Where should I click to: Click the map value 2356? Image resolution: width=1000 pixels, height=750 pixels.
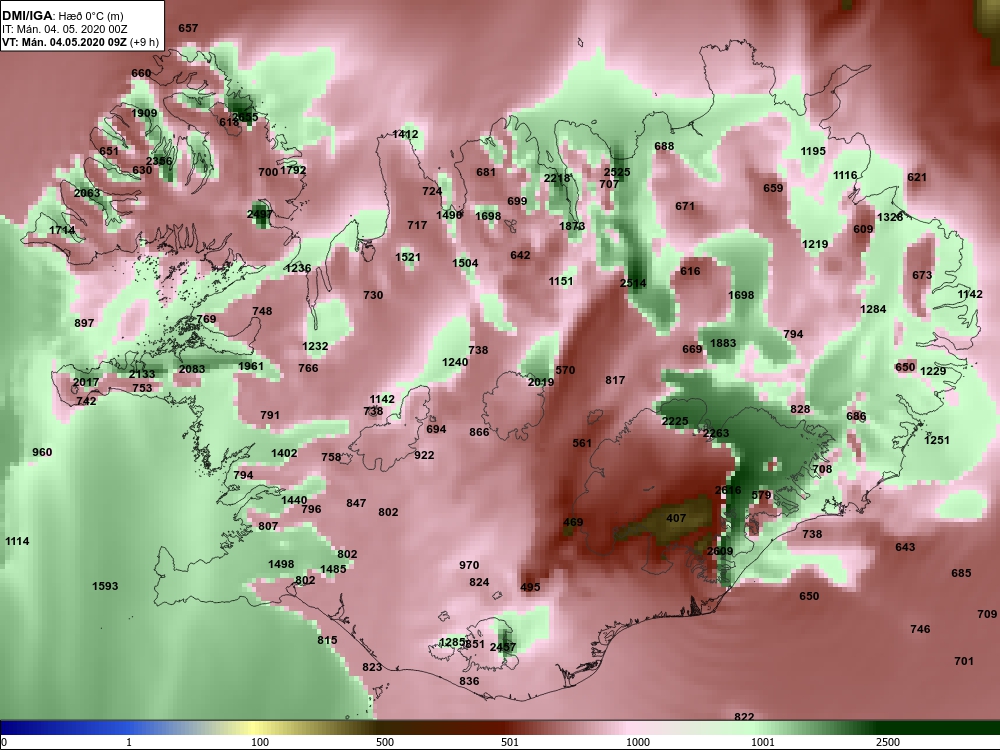(159, 161)
